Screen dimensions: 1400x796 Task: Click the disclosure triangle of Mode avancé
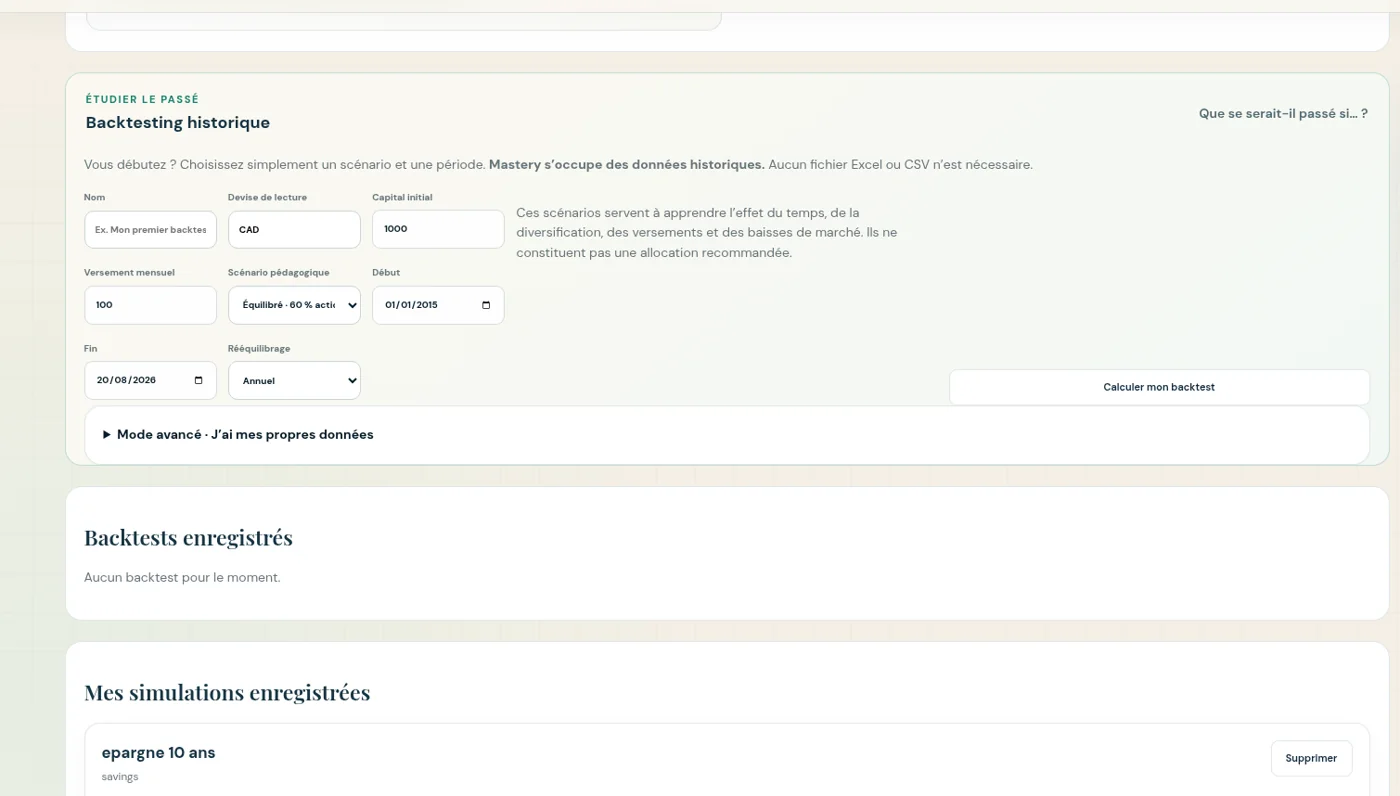(x=107, y=435)
